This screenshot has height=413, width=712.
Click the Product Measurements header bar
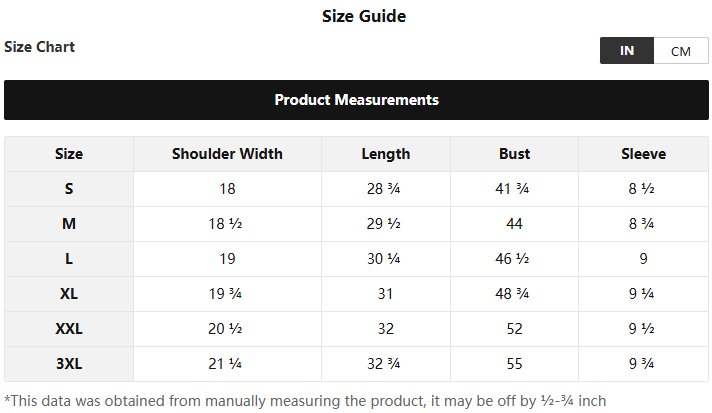[x=356, y=100]
